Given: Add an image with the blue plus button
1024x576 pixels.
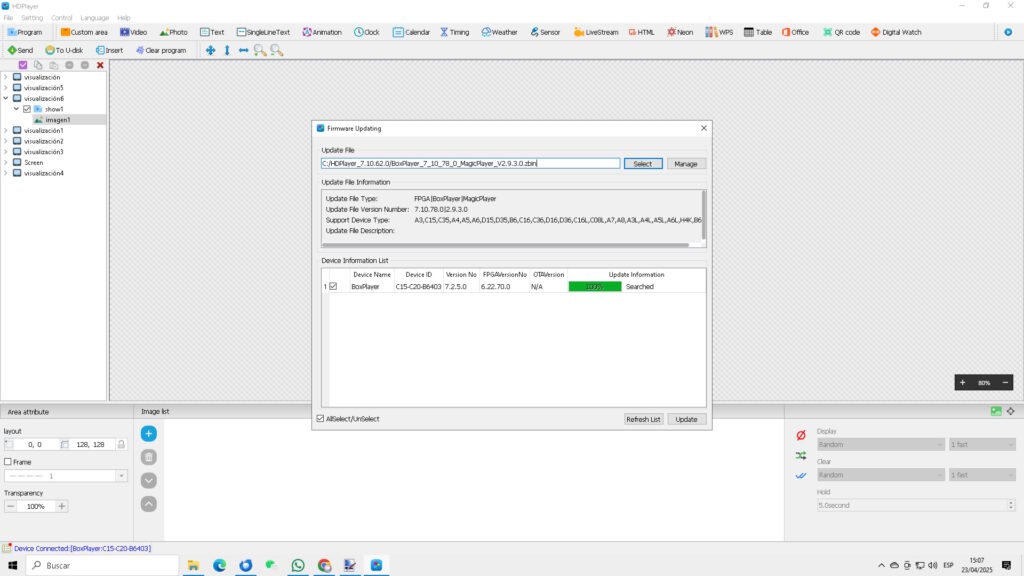Looking at the screenshot, I should [x=149, y=434].
